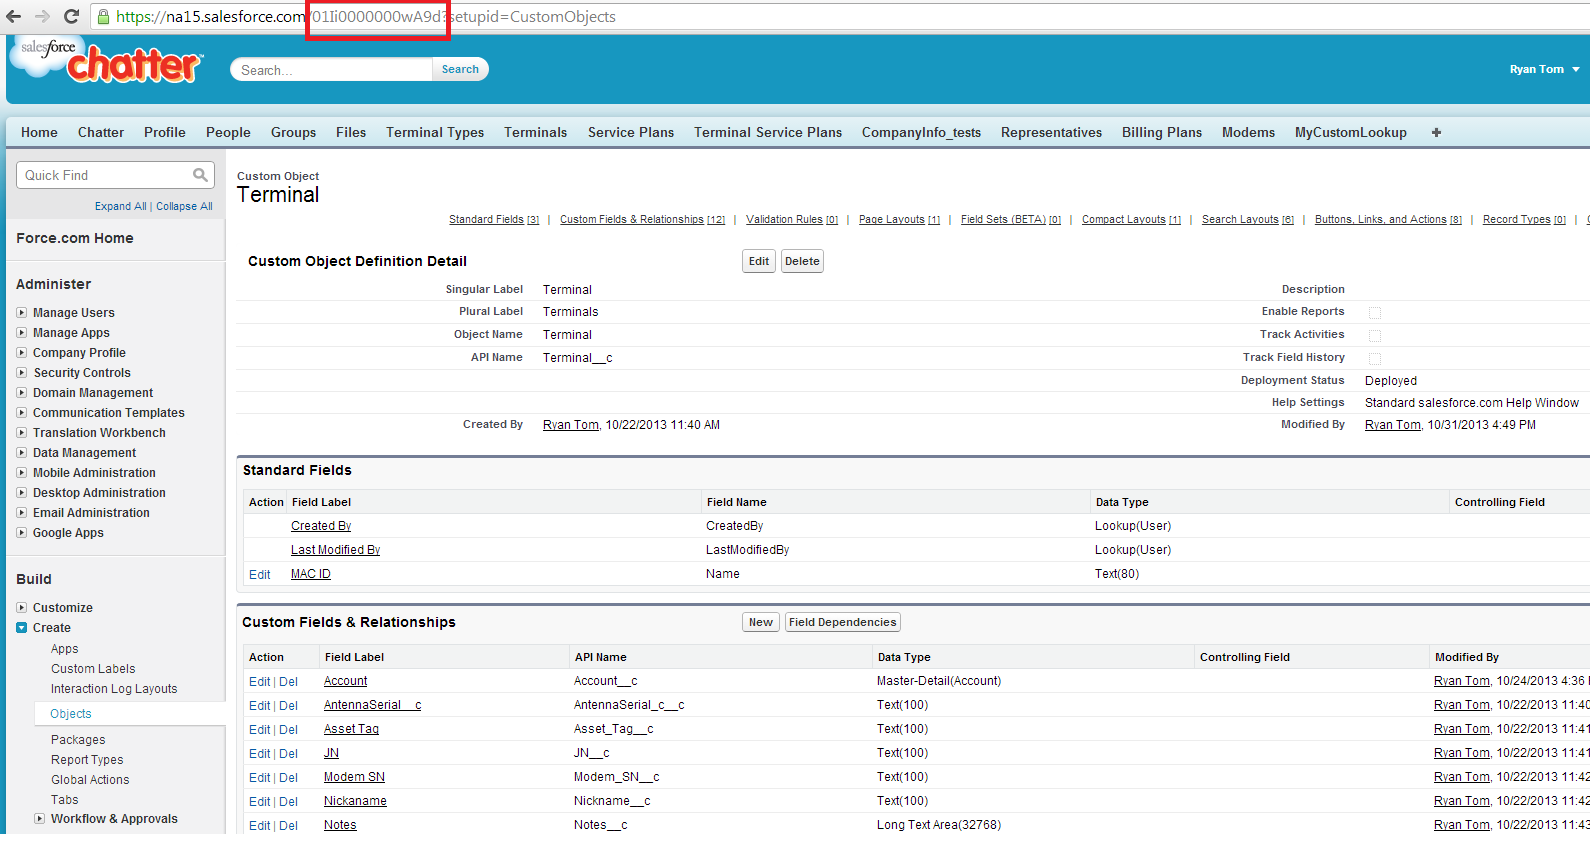This screenshot has height=854, width=1590.
Task: Click the plus icon for all tabs
Action: coord(1436,132)
